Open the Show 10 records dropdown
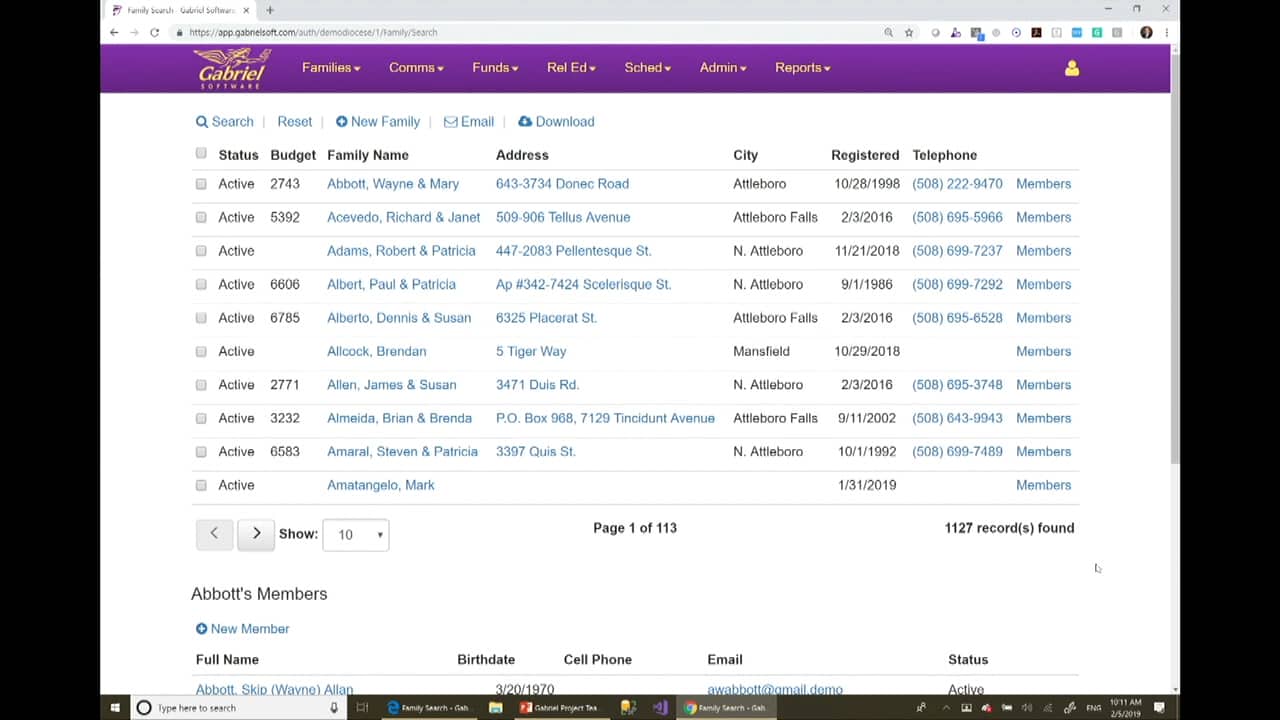 click(x=356, y=535)
